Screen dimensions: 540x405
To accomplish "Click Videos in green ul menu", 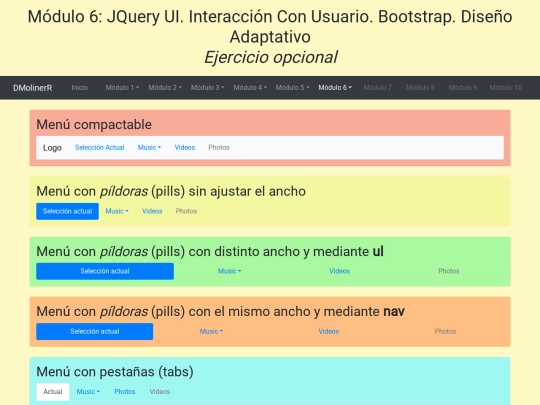I will (x=340, y=271).
